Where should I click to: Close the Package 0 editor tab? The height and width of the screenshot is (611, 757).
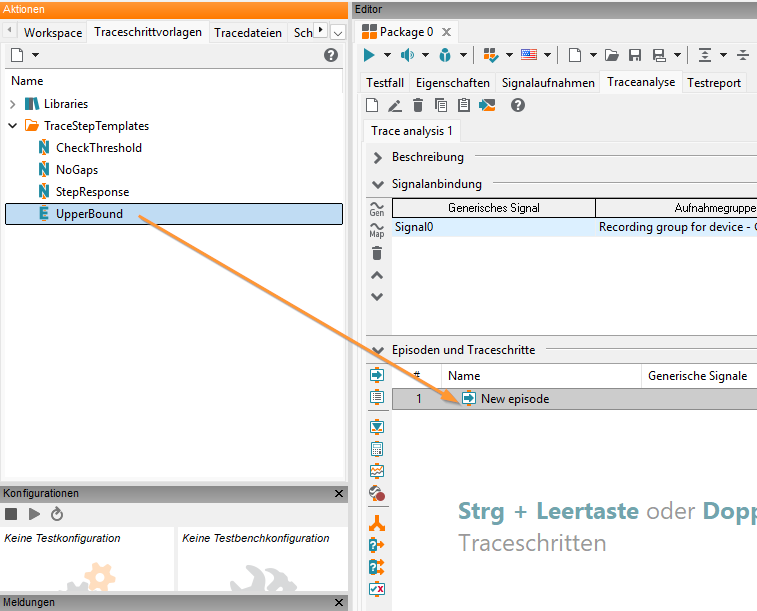click(447, 32)
